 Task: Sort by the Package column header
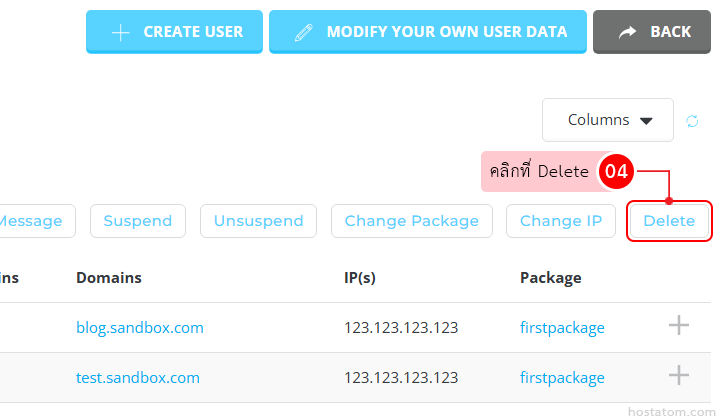pos(550,277)
